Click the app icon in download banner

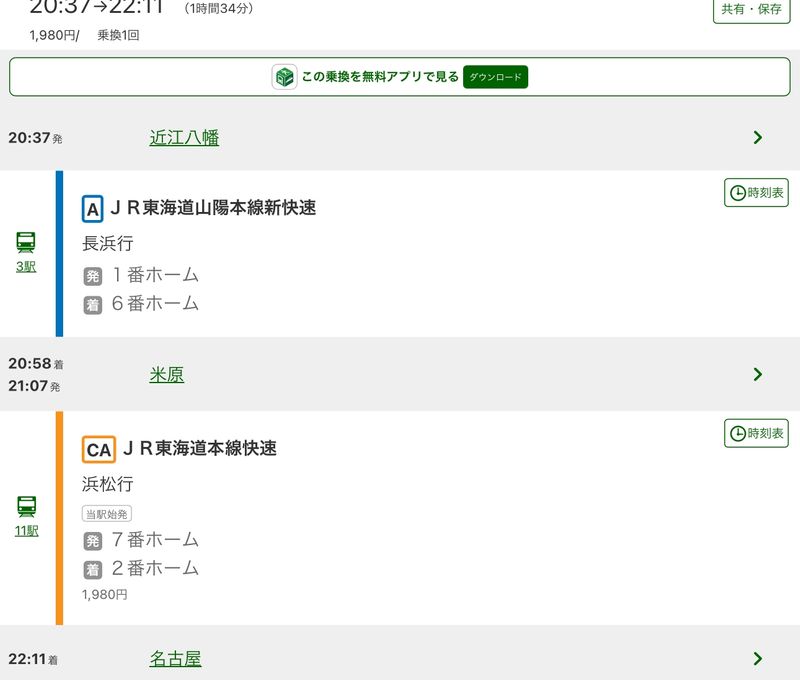click(x=284, y=77)
